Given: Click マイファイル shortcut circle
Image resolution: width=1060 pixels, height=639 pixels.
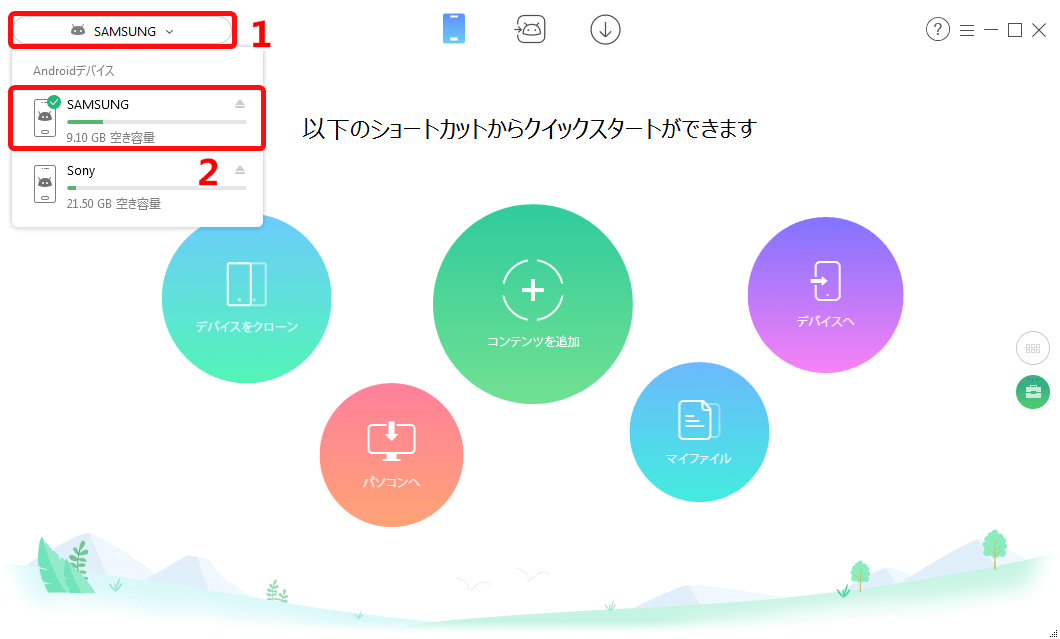Looking at the screenshot, I should [699, 432].
